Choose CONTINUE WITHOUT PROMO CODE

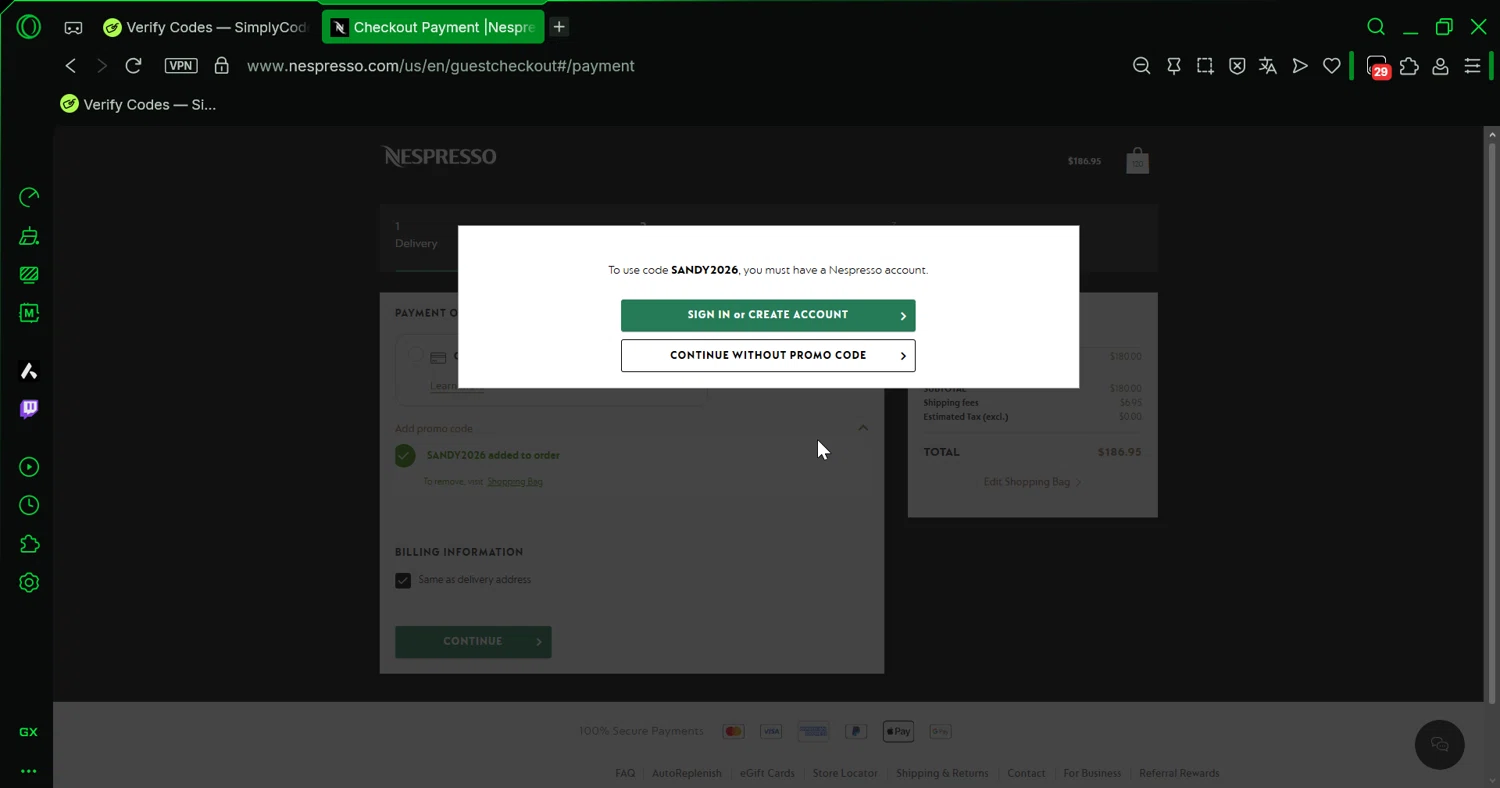click(768, 356)
